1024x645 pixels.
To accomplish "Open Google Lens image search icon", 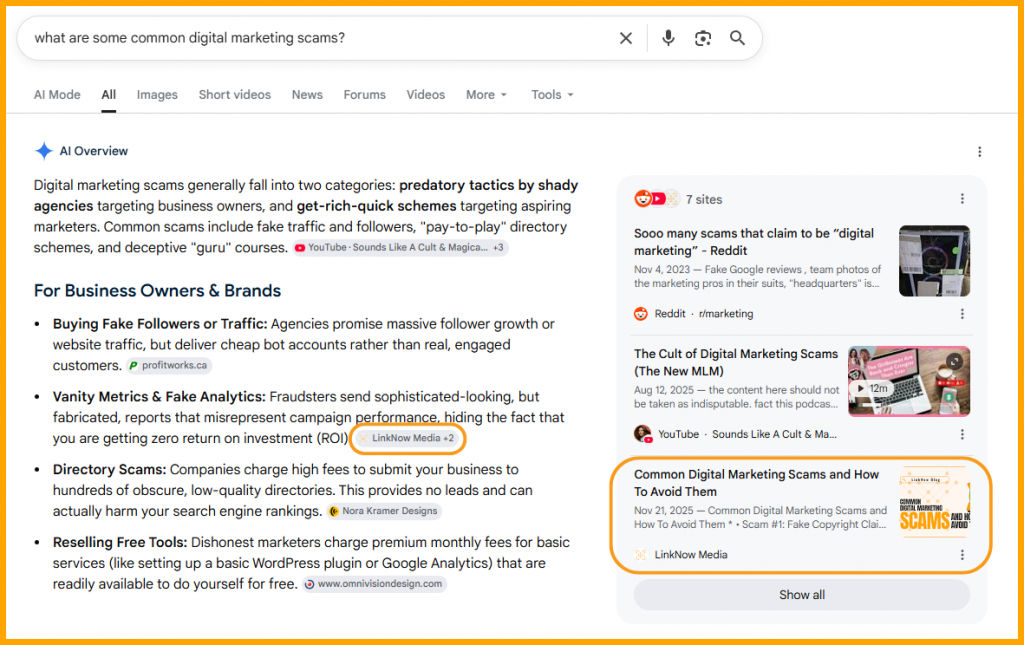I will pos(703,39).
